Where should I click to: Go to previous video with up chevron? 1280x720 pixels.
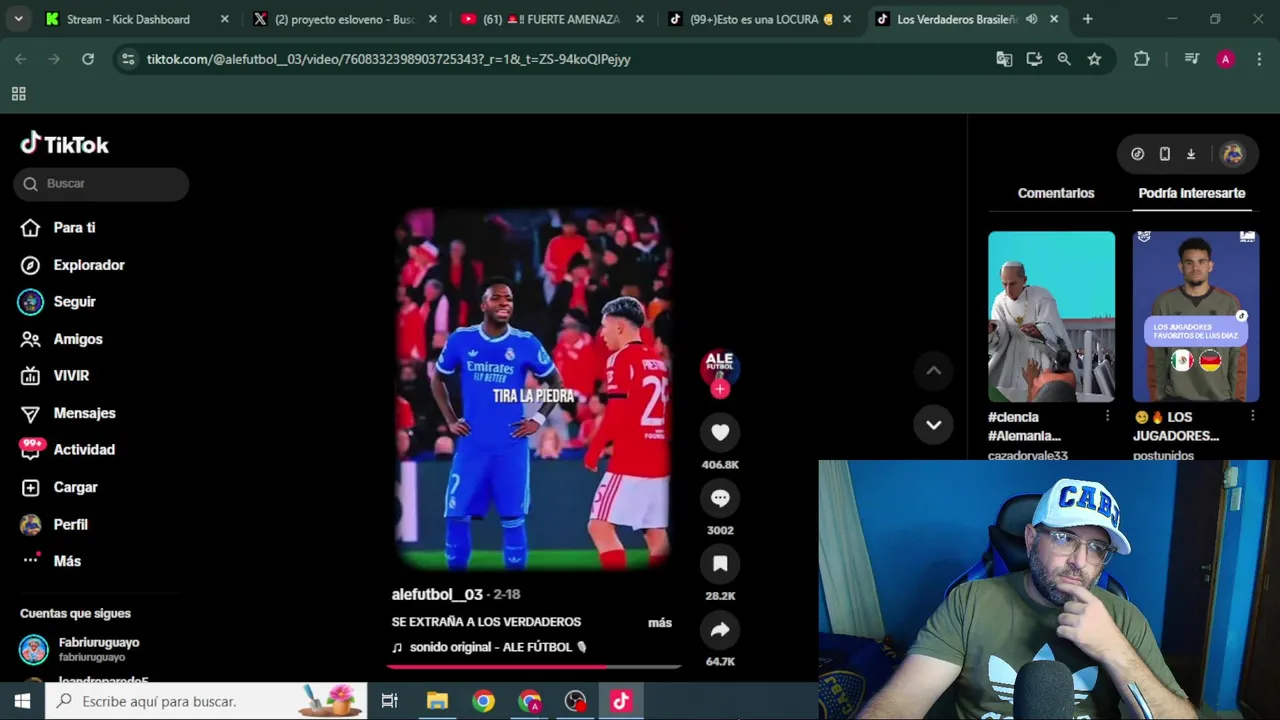[933, 371]
